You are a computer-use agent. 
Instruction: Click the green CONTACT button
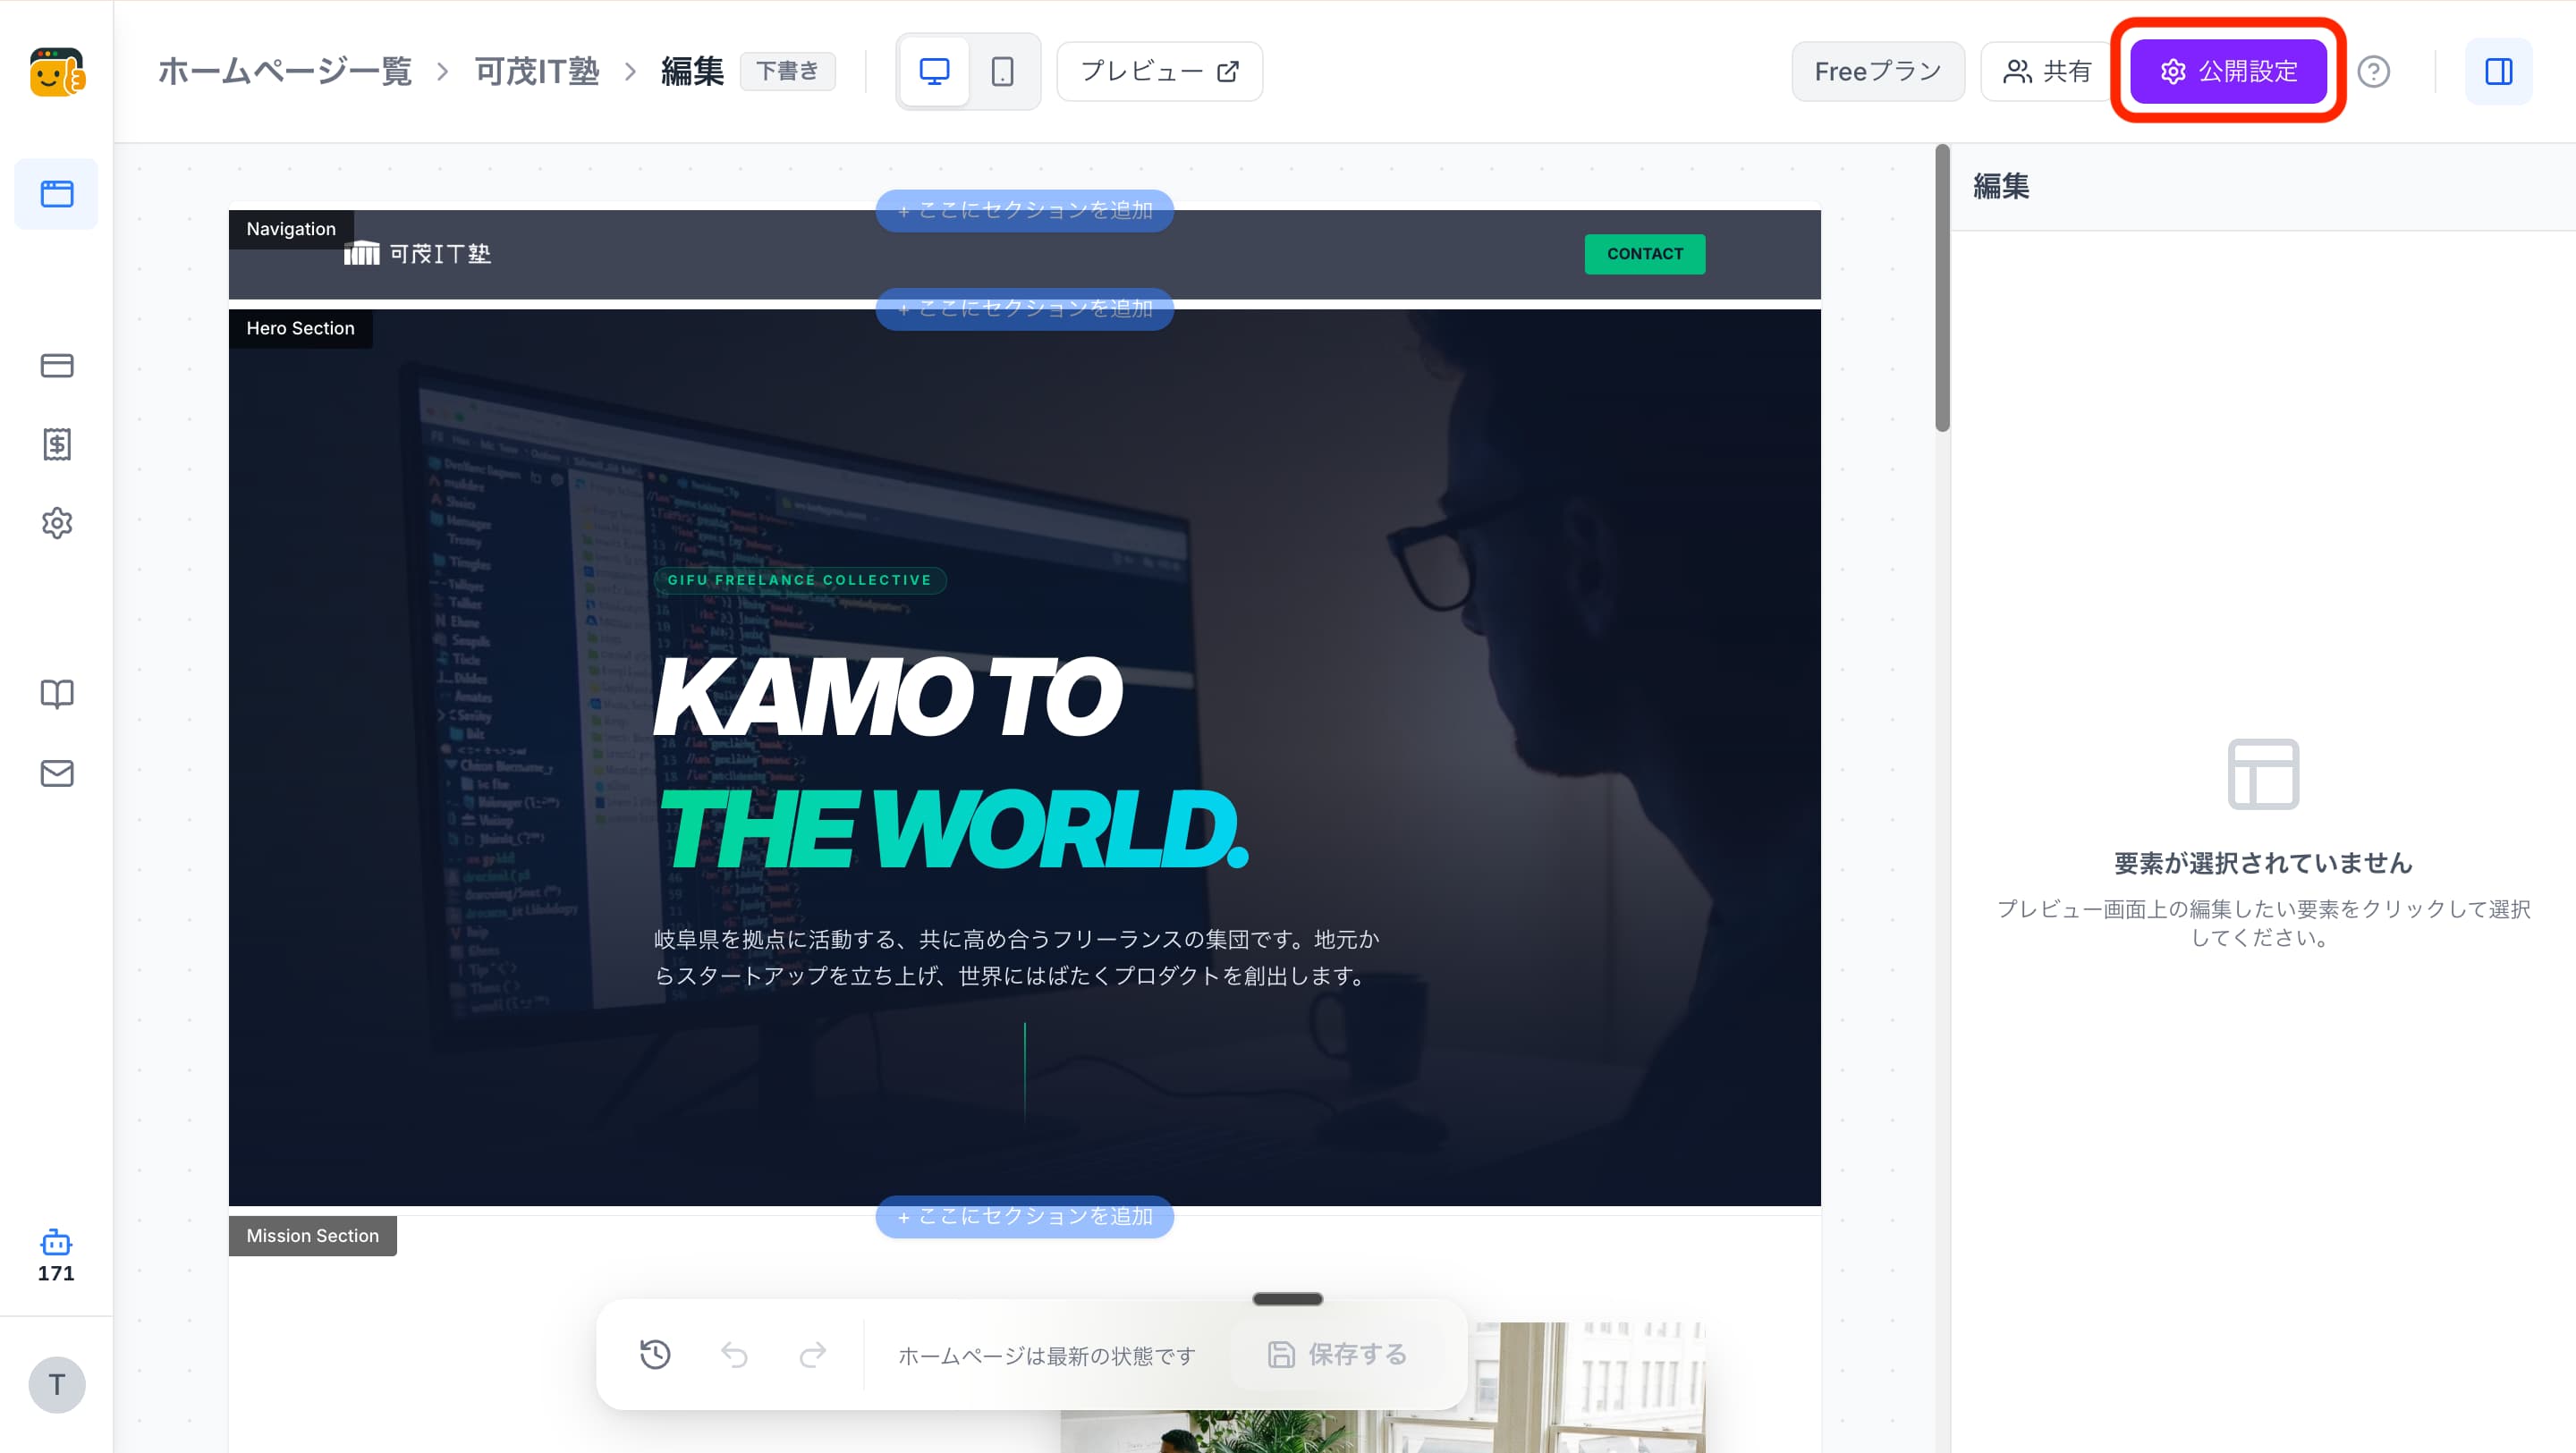click(x=1645, y=254)
